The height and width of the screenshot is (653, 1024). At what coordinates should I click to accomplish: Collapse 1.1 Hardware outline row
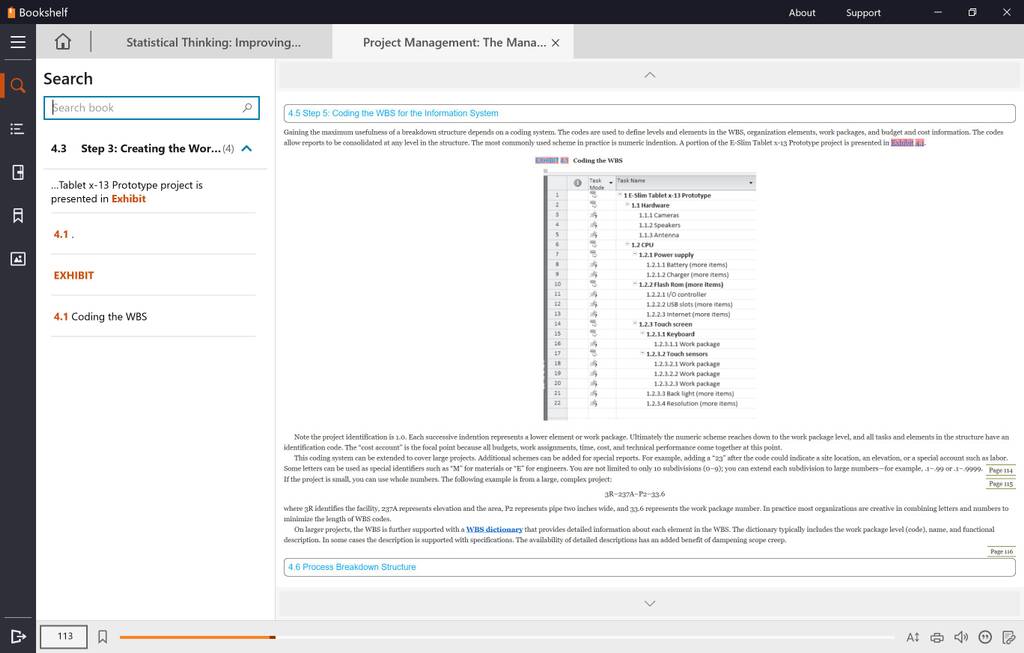628,205
